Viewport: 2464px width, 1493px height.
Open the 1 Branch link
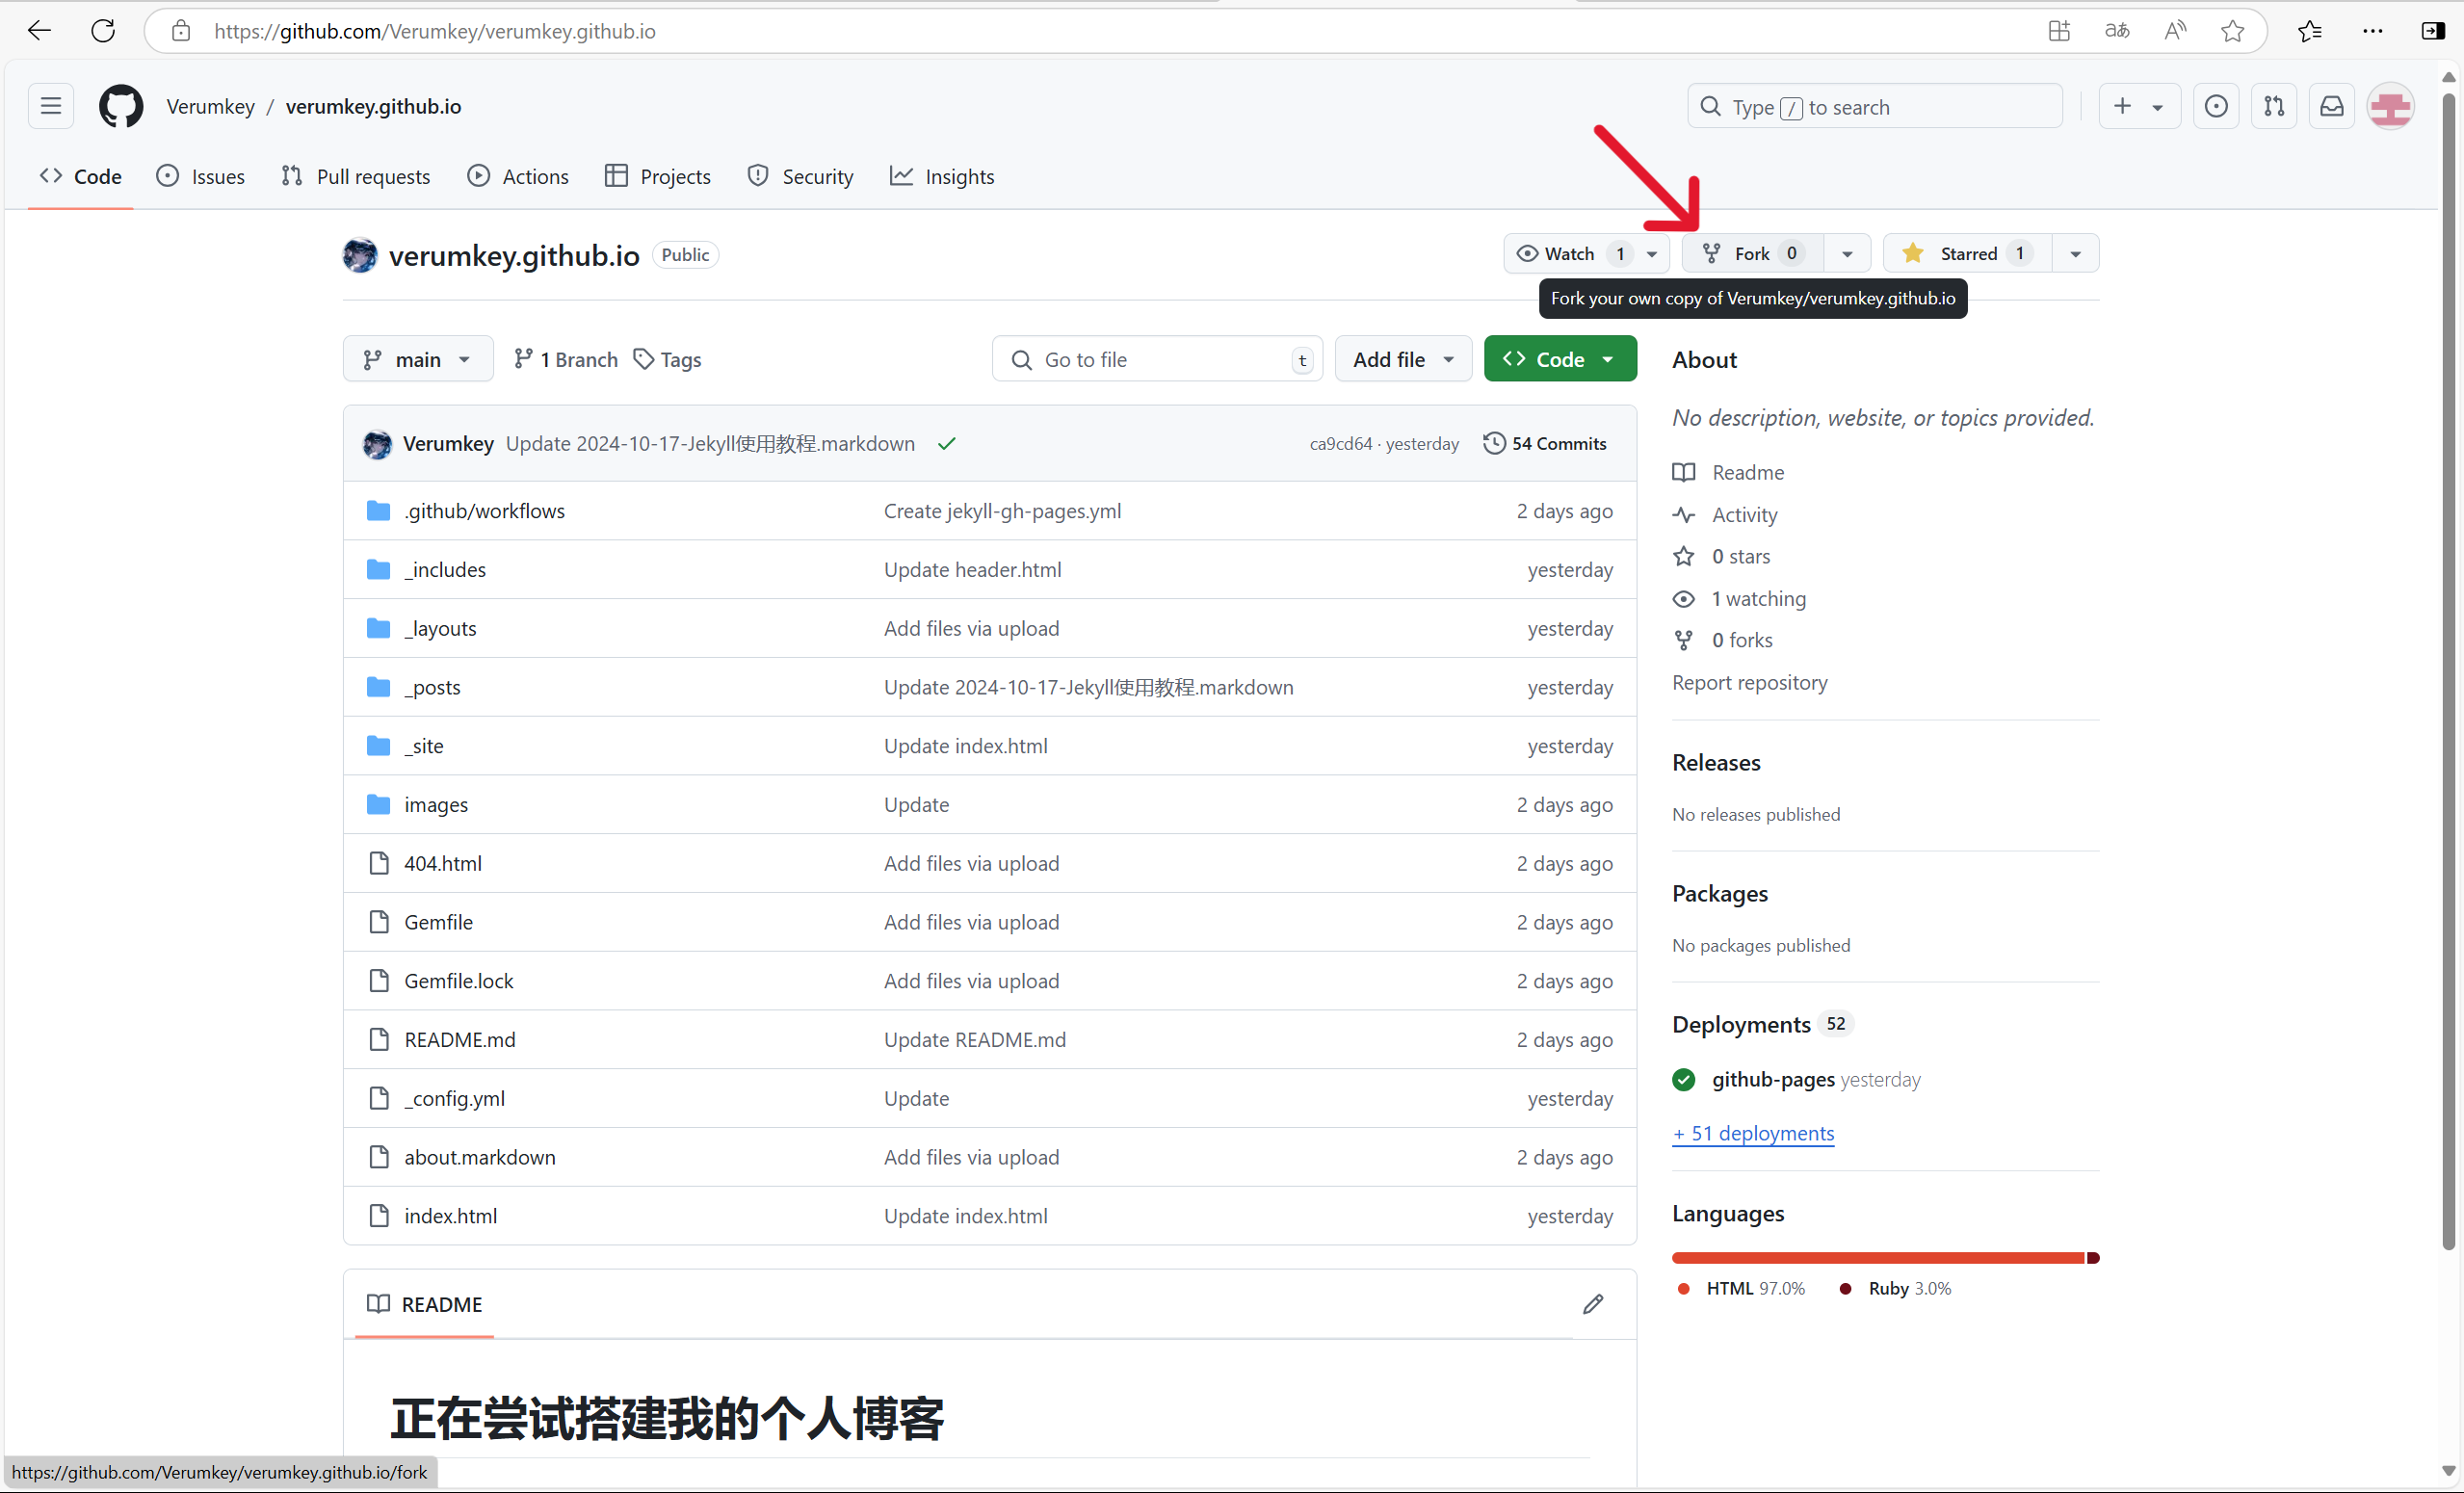coord(566,360)
